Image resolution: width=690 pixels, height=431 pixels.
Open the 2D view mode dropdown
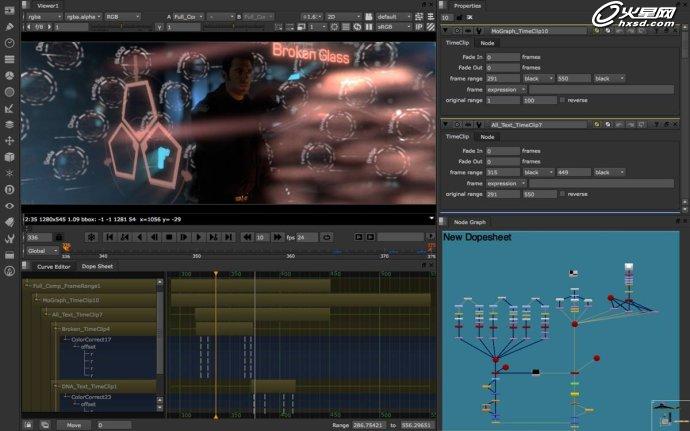(x=343, y=17)
